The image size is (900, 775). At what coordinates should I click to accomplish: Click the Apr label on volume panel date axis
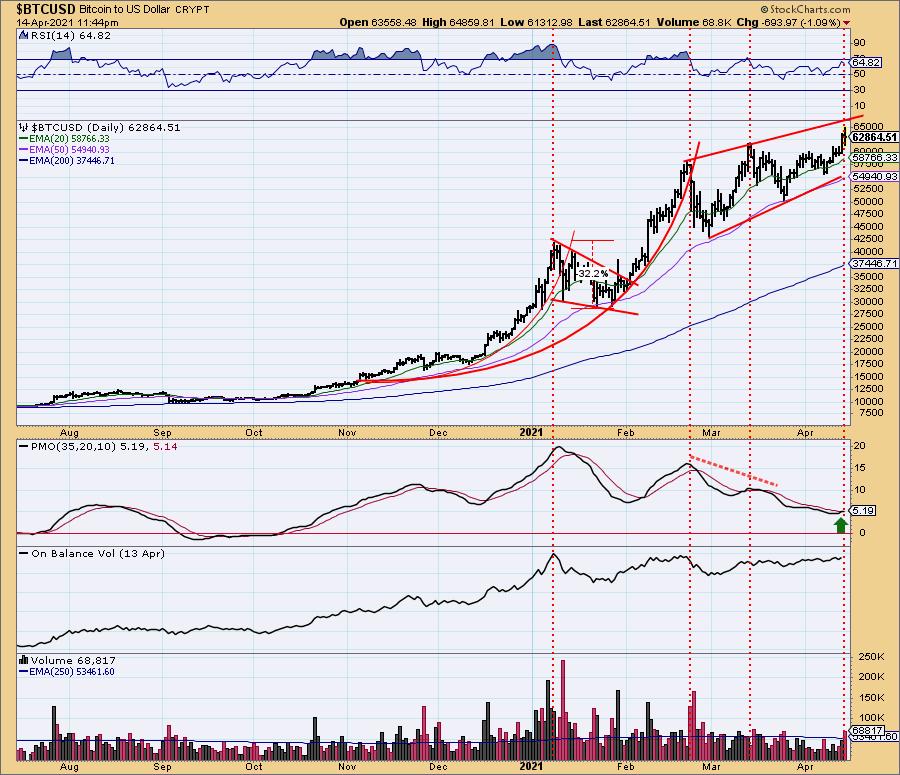[805, 767]
